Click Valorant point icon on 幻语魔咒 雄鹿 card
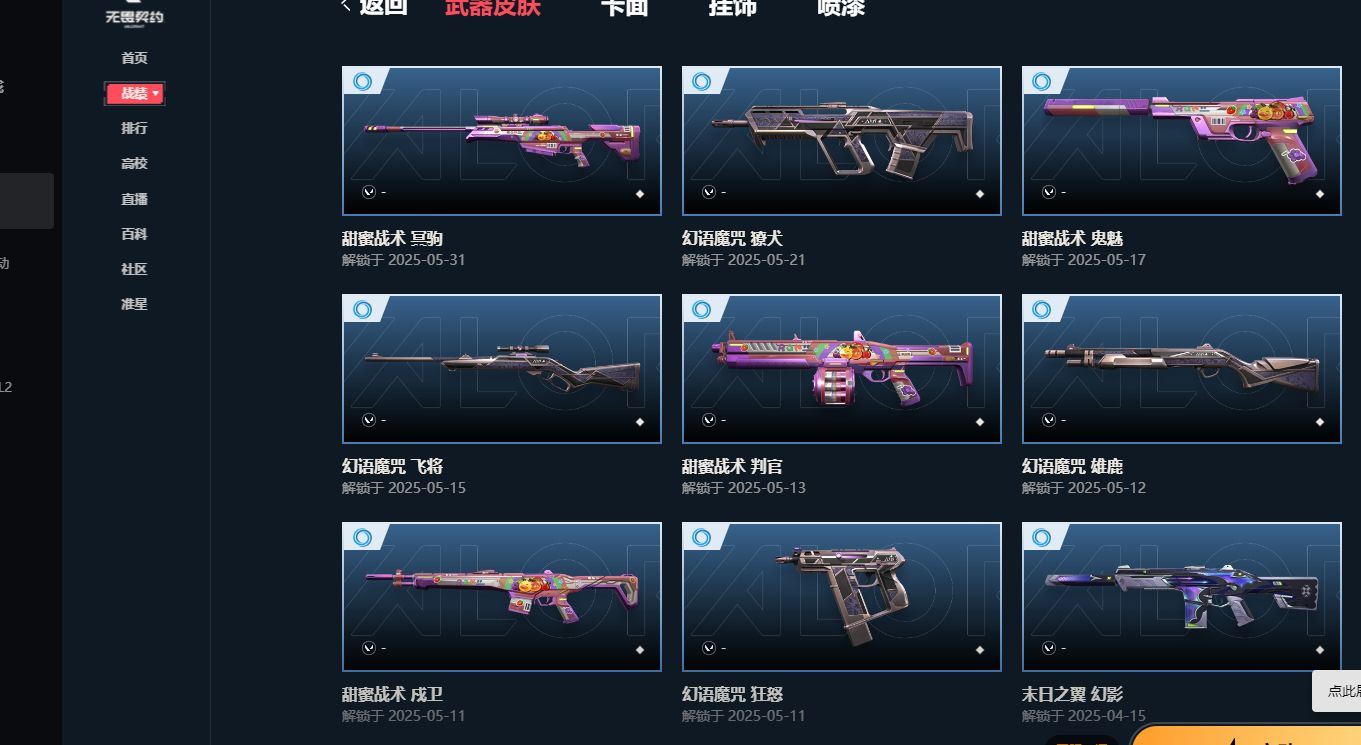The height and width of the screenshot is (745, 1361). (x=1049, y=420)
